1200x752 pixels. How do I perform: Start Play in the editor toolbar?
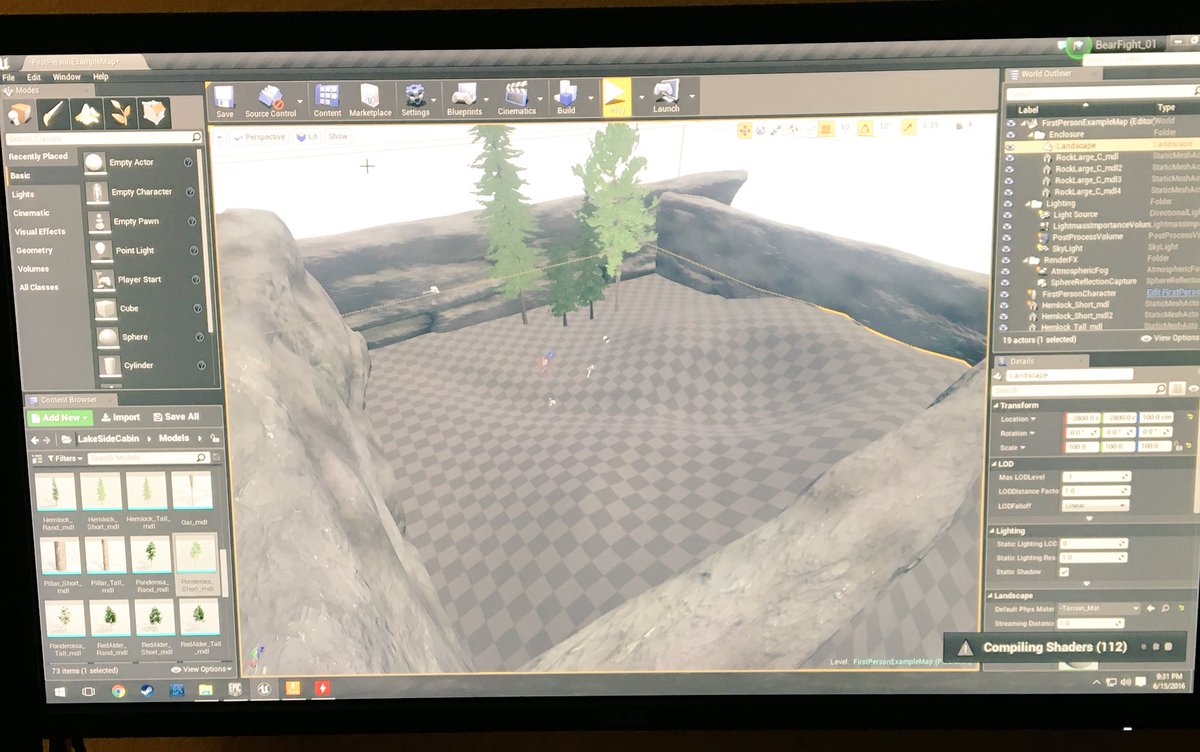615,98
